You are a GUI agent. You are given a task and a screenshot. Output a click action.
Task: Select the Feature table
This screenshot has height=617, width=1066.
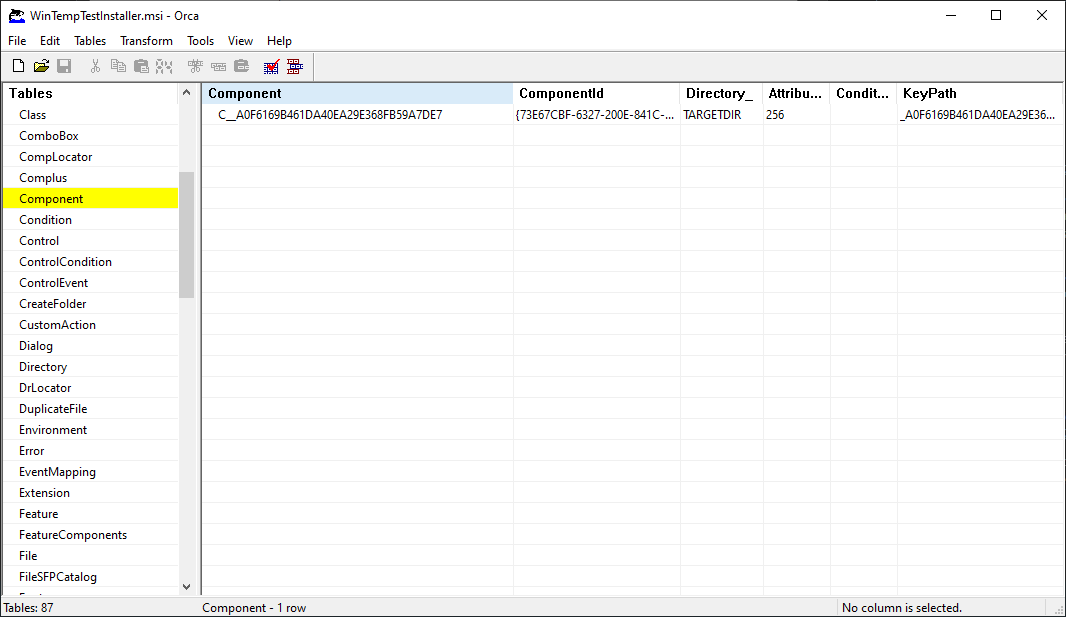coord(90,514)
